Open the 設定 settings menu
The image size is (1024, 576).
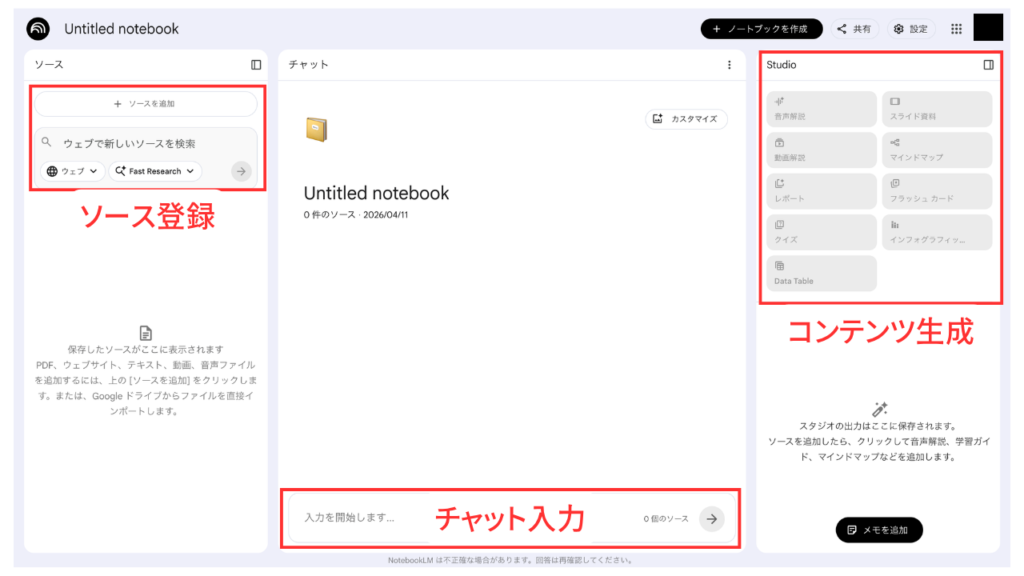tap(910, 29)
